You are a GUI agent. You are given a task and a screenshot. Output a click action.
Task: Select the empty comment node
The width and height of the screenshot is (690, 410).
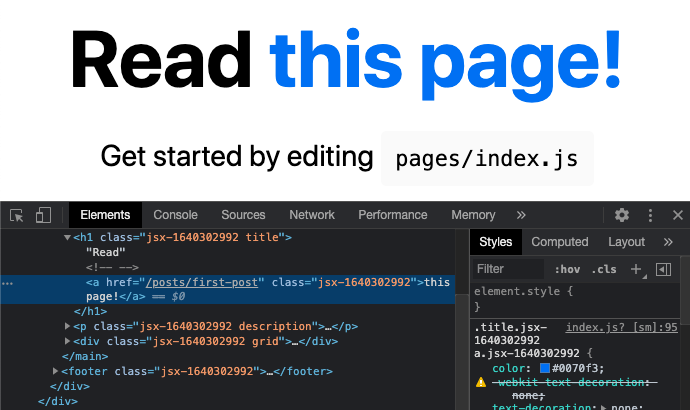112,267
